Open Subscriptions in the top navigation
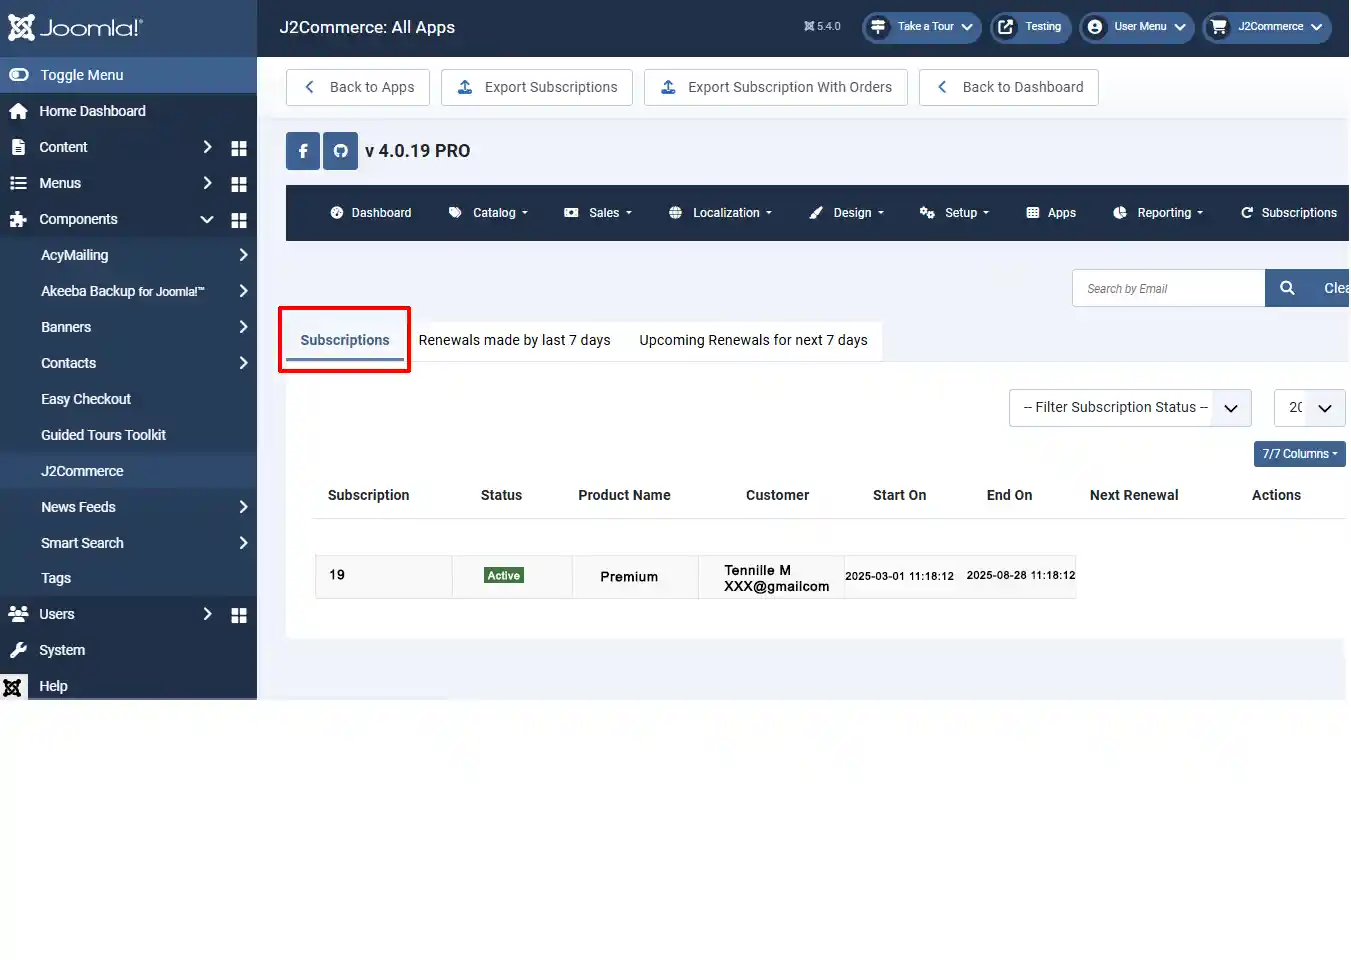This screenshot has width=1351, height=960. tap(1289, 213)
